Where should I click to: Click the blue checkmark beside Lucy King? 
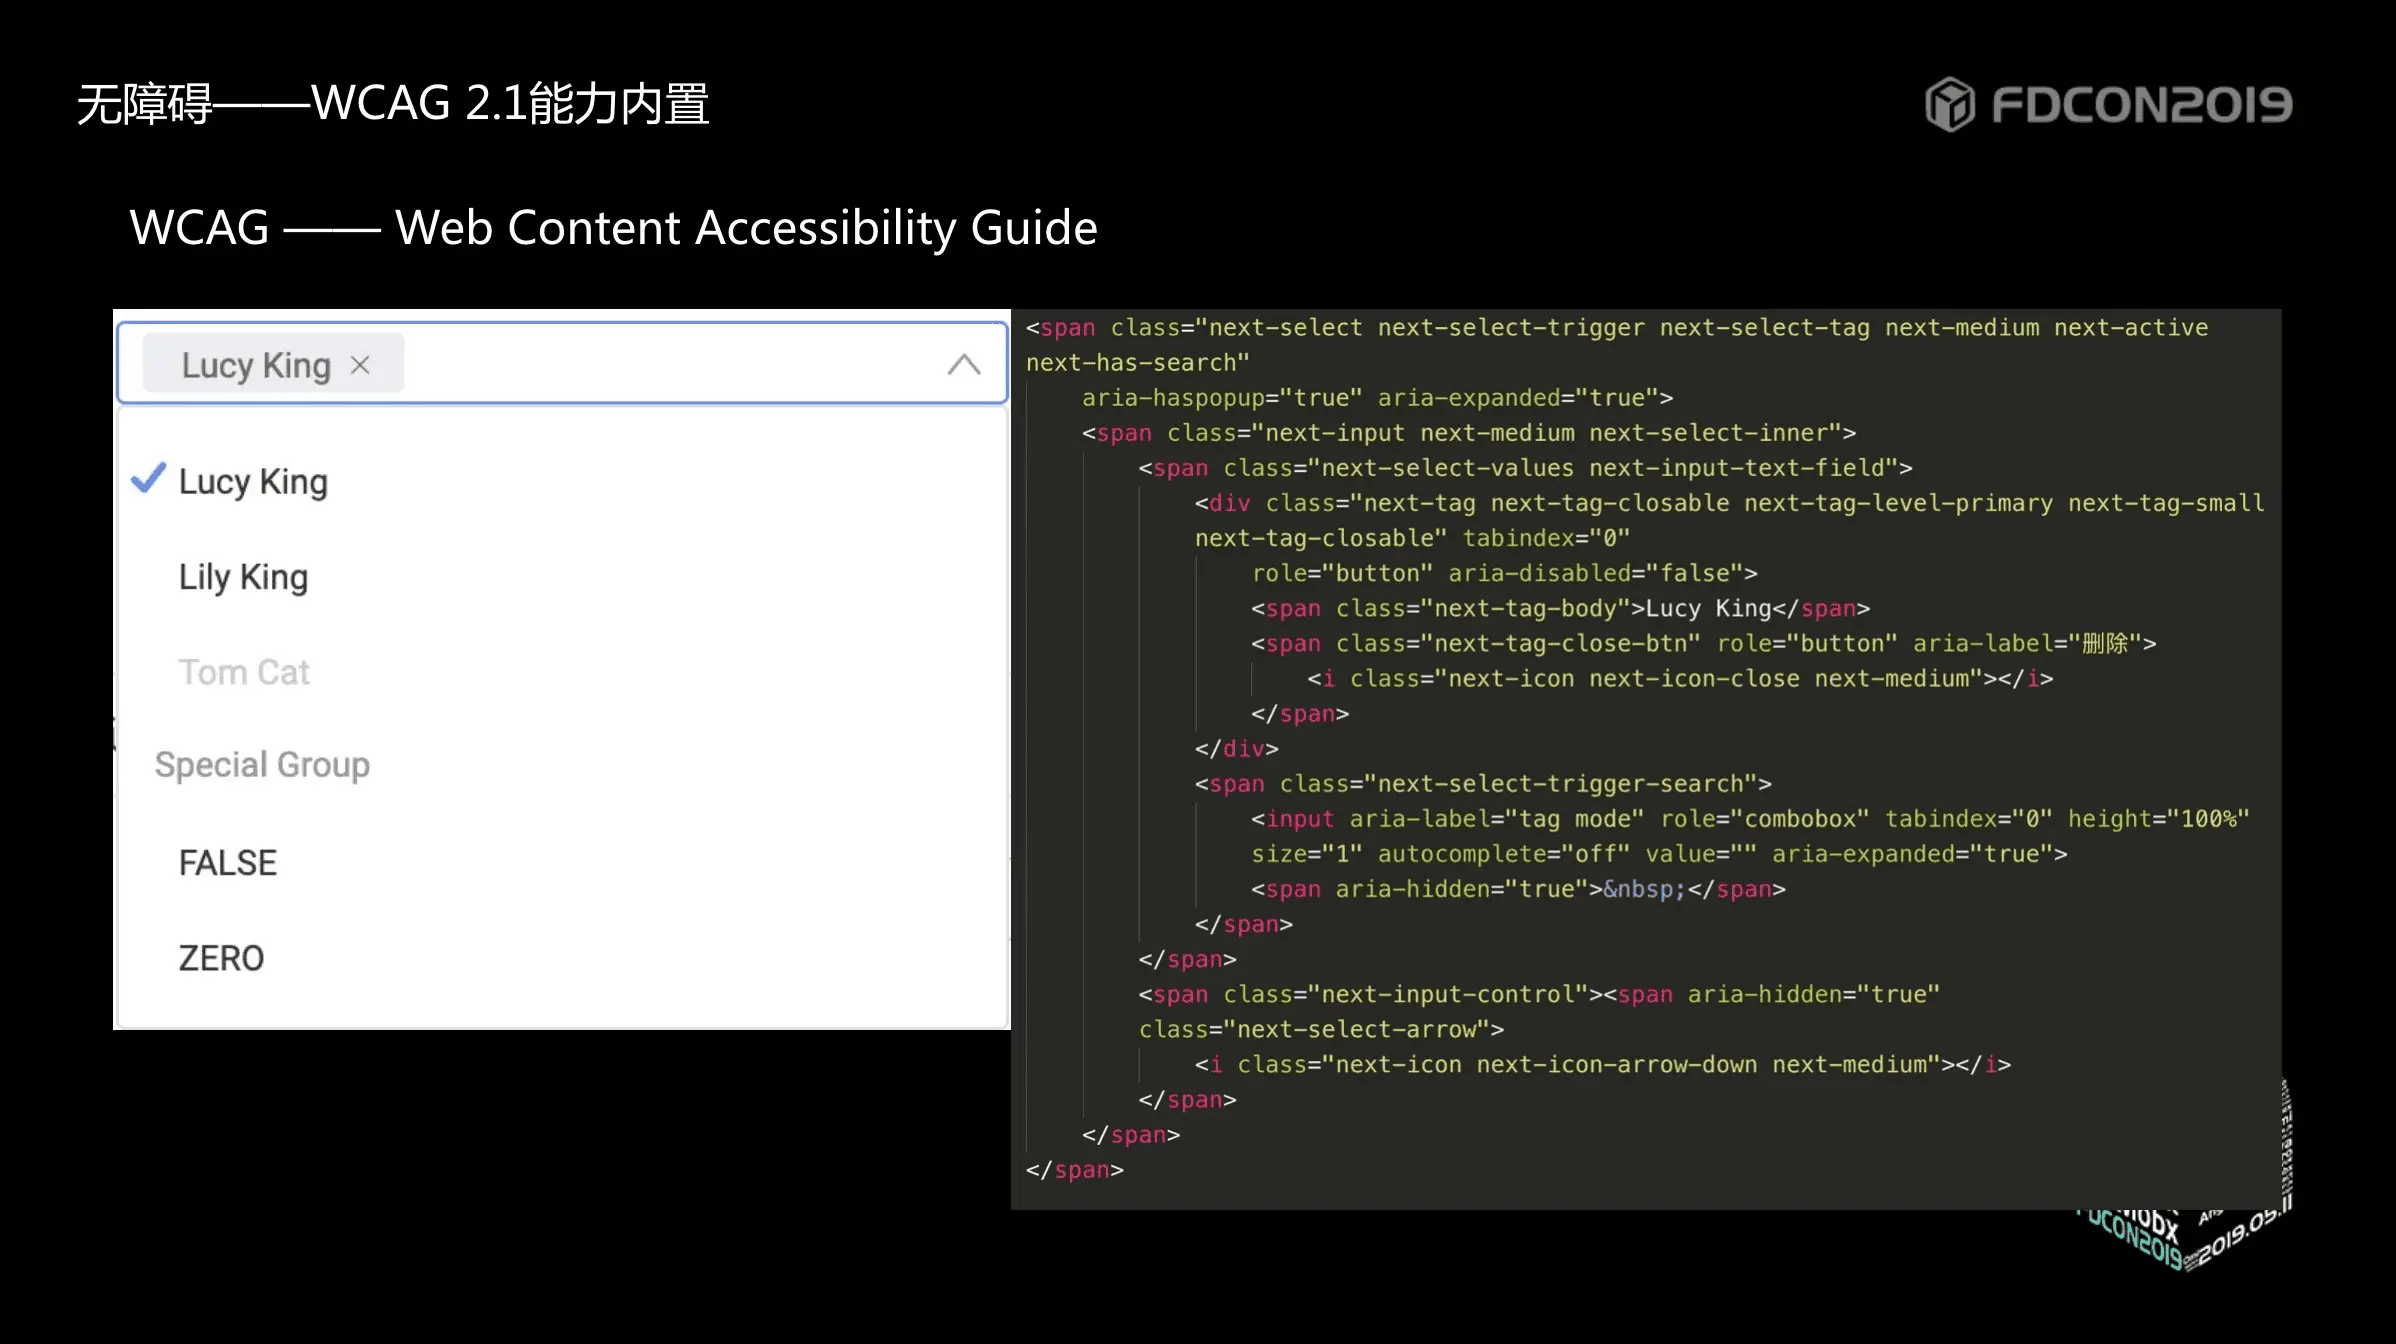(x=148, y=479)
